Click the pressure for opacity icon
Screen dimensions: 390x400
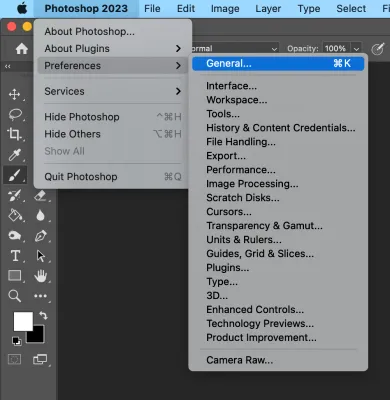pyautogui.click(x=377, y=49)
